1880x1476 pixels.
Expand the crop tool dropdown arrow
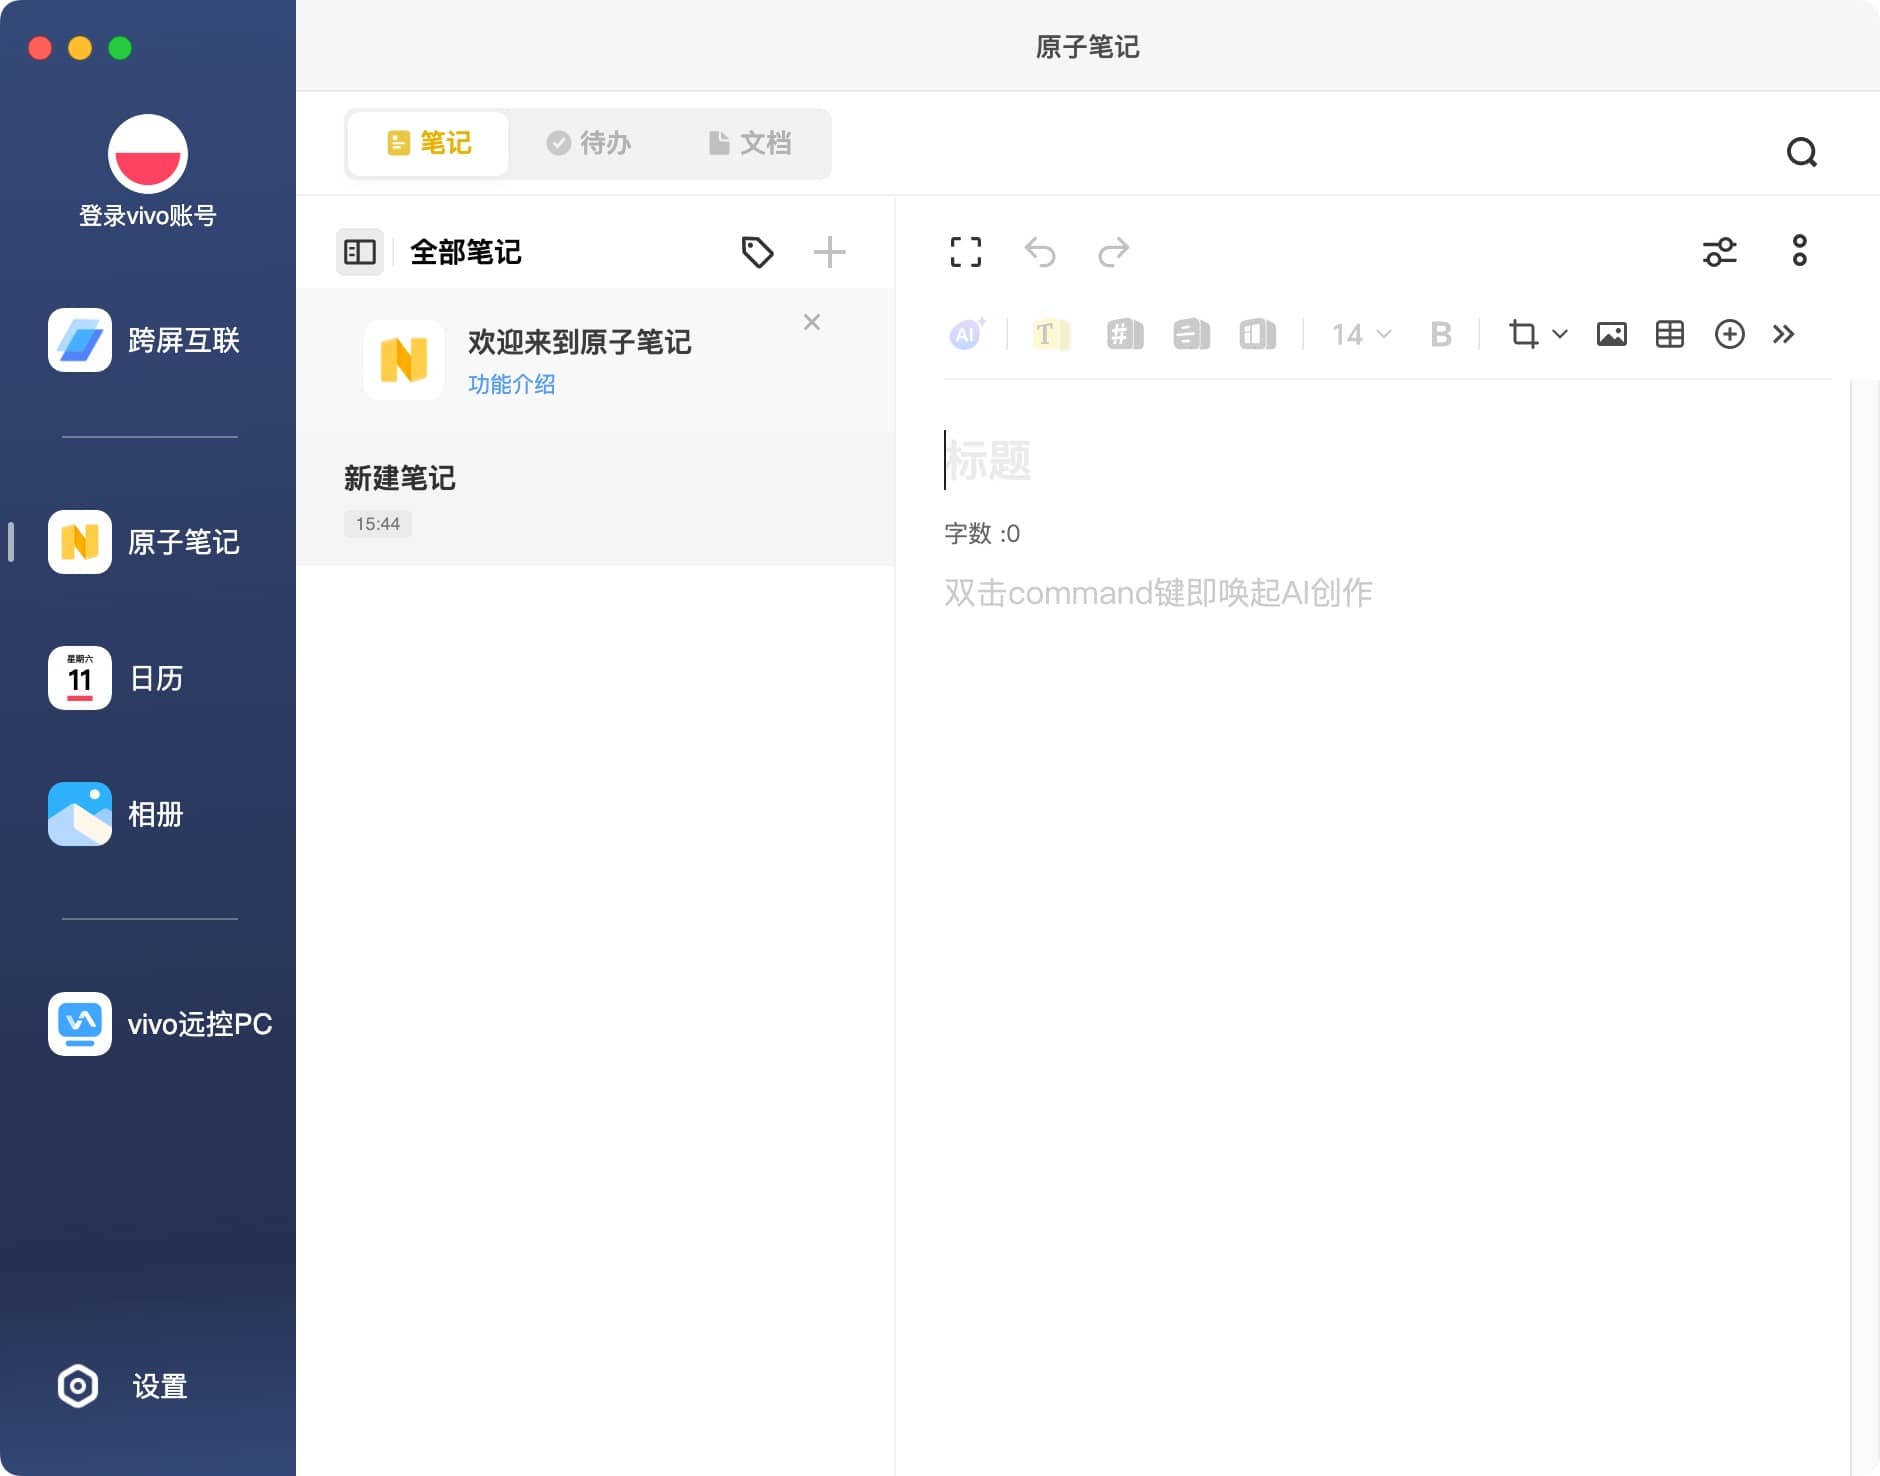pyautogui.click(x=1560, y=334)
